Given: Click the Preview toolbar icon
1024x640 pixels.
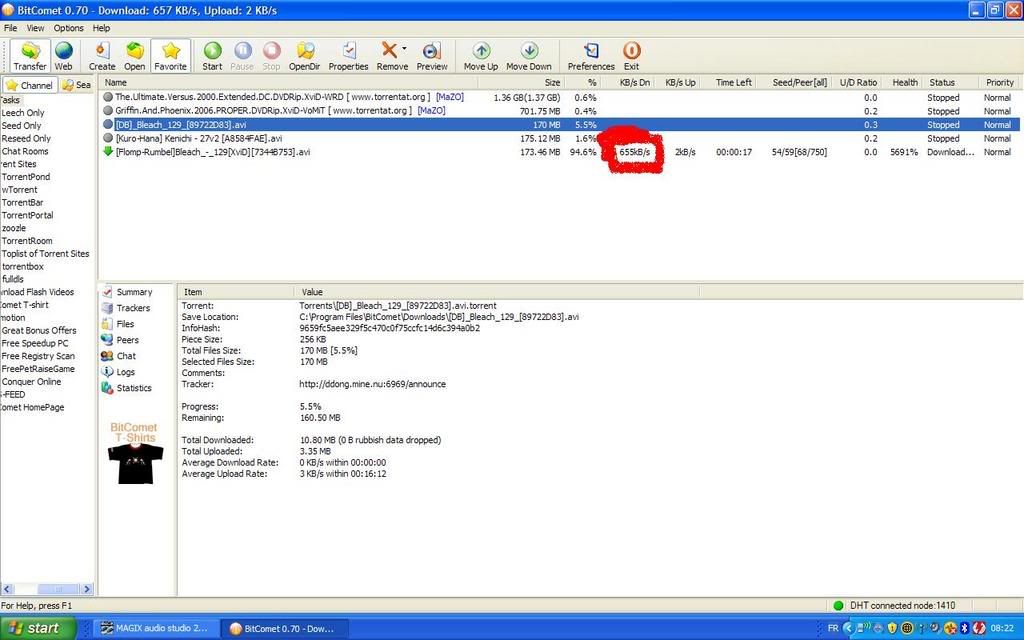Looking at the screenshot, I should (432, 56).
